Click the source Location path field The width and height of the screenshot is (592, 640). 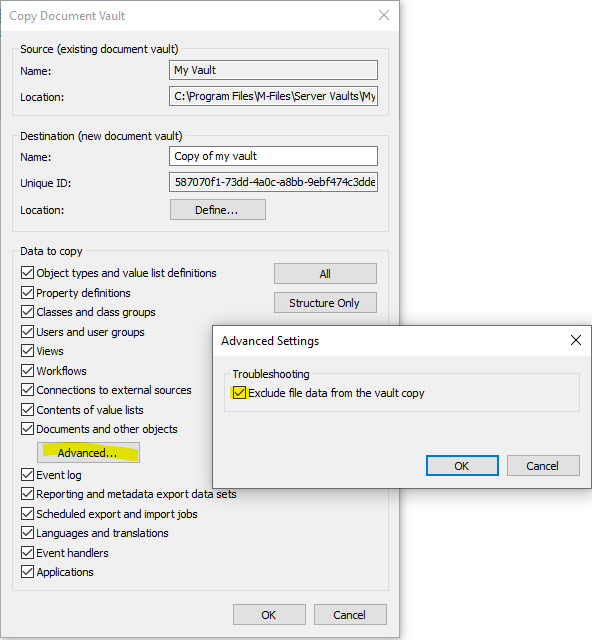(x=273, y=96)
